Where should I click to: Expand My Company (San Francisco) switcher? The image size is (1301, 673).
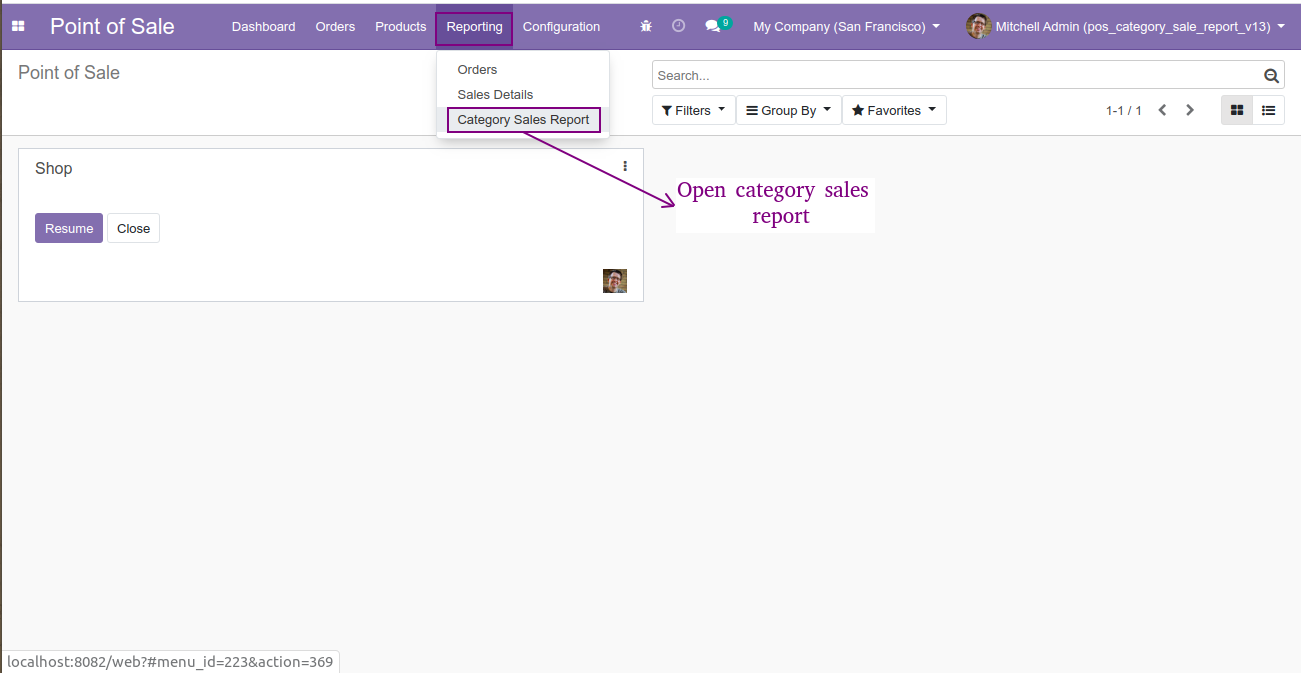(x=846, y=26)
